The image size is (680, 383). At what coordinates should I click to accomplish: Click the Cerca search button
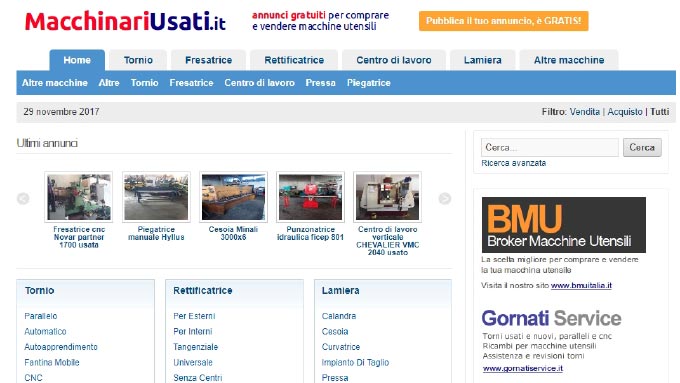[x=642, y=147]
